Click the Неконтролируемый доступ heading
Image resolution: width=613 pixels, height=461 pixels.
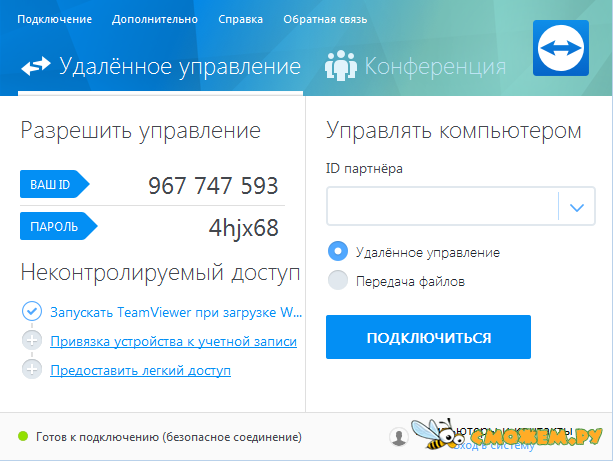(x=160, y=273)
